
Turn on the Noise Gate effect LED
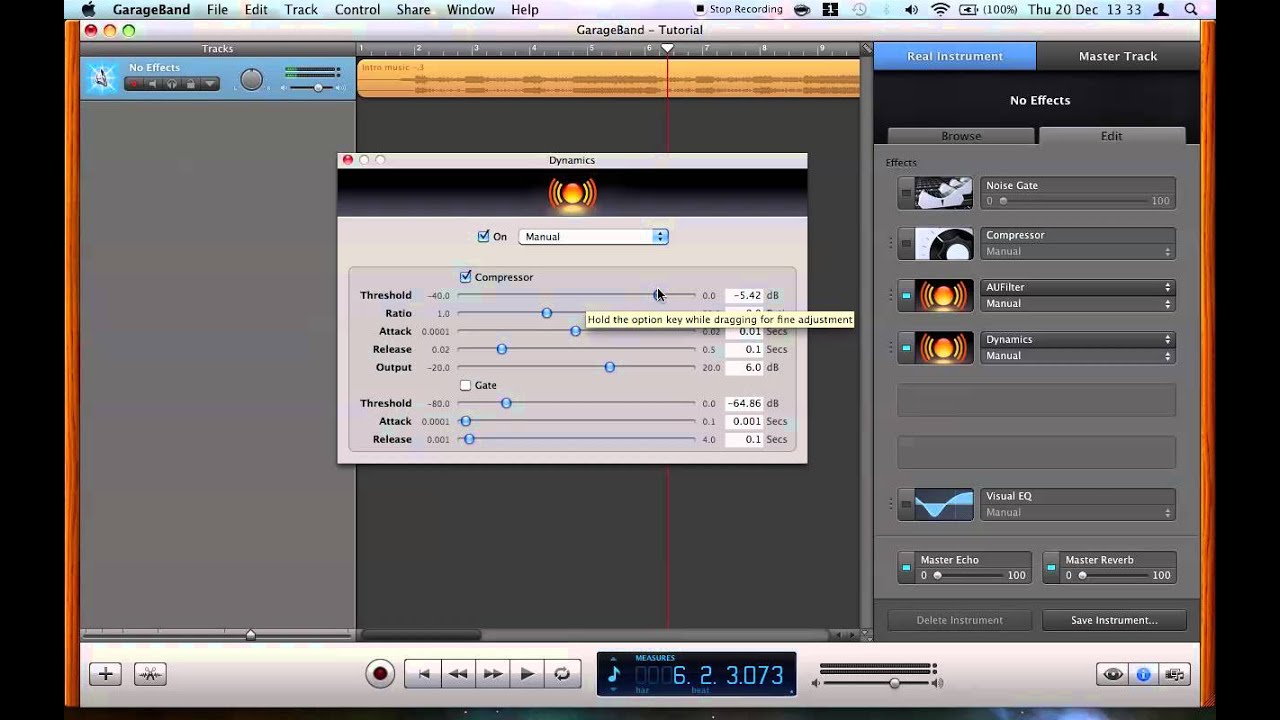pos(906,193)
